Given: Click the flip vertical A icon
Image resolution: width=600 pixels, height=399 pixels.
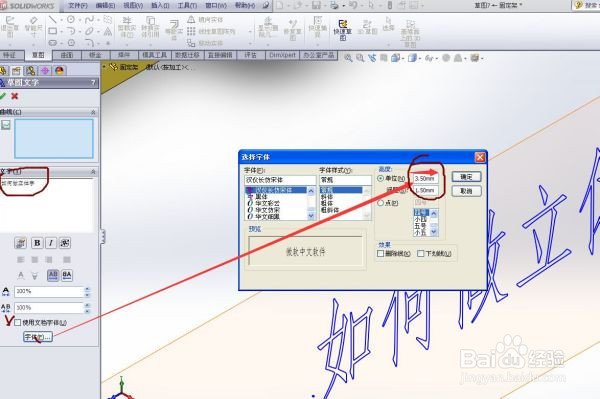Looking at the screenshot, I should [x=35, y=275].
